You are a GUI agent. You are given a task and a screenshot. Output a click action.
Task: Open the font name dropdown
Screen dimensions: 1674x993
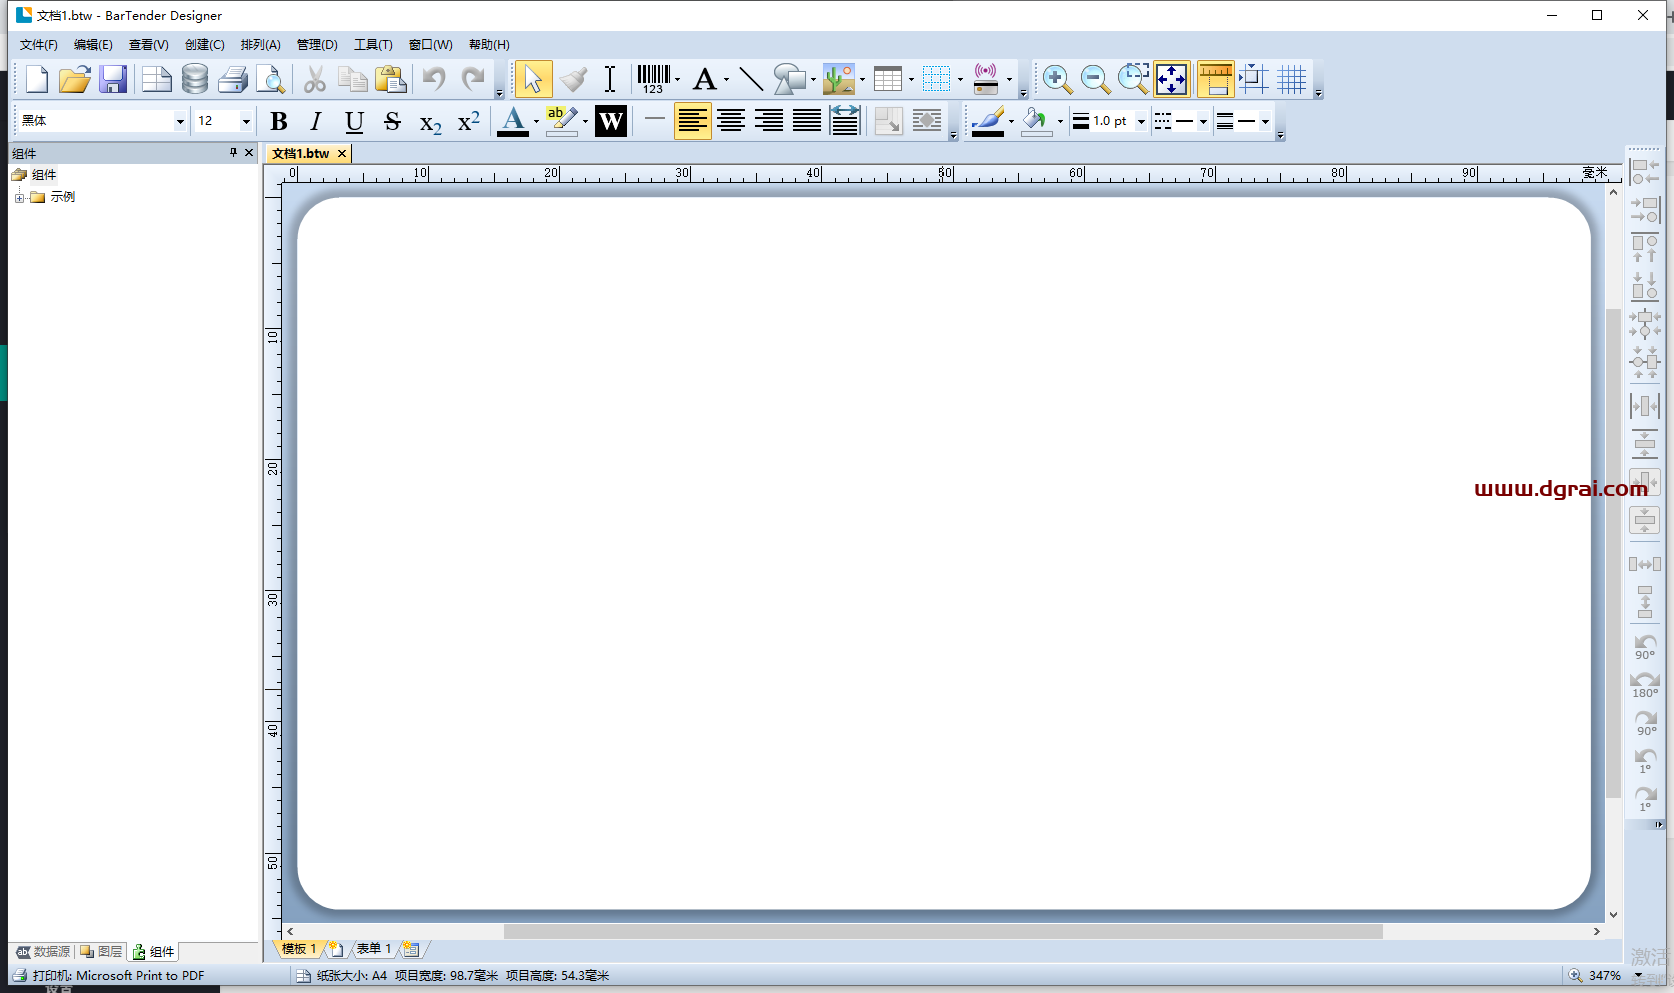180,121
